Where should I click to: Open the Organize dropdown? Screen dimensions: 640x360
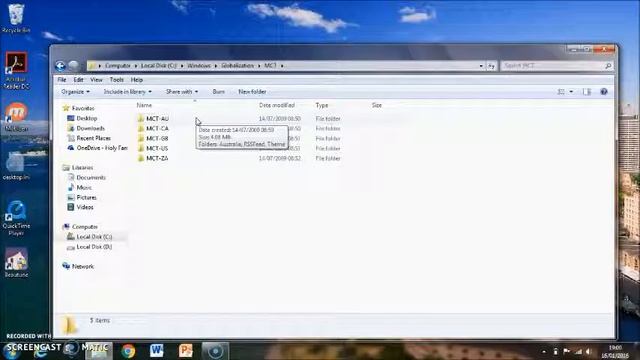[x=76, y=92]
